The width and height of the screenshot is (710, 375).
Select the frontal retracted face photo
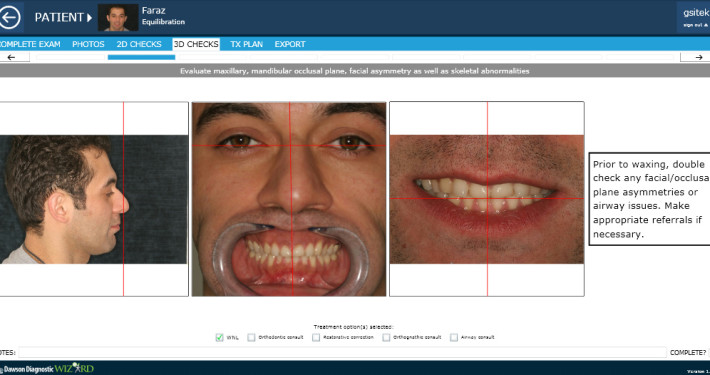pos(289,199)
